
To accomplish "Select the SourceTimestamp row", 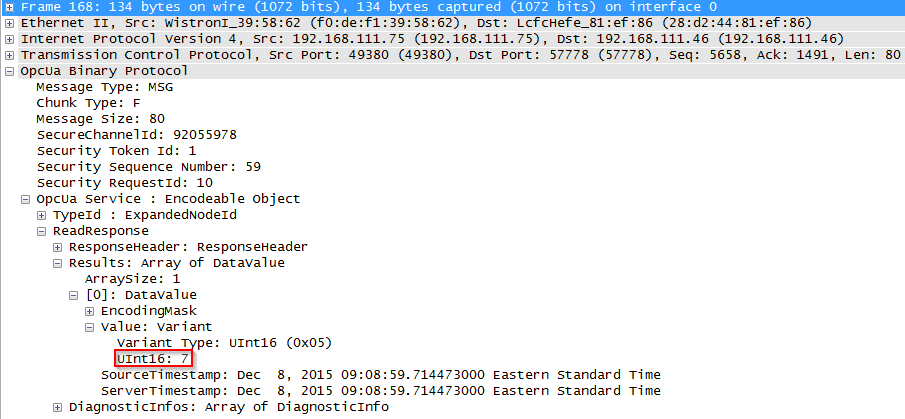I will click(x=381, y=375).
